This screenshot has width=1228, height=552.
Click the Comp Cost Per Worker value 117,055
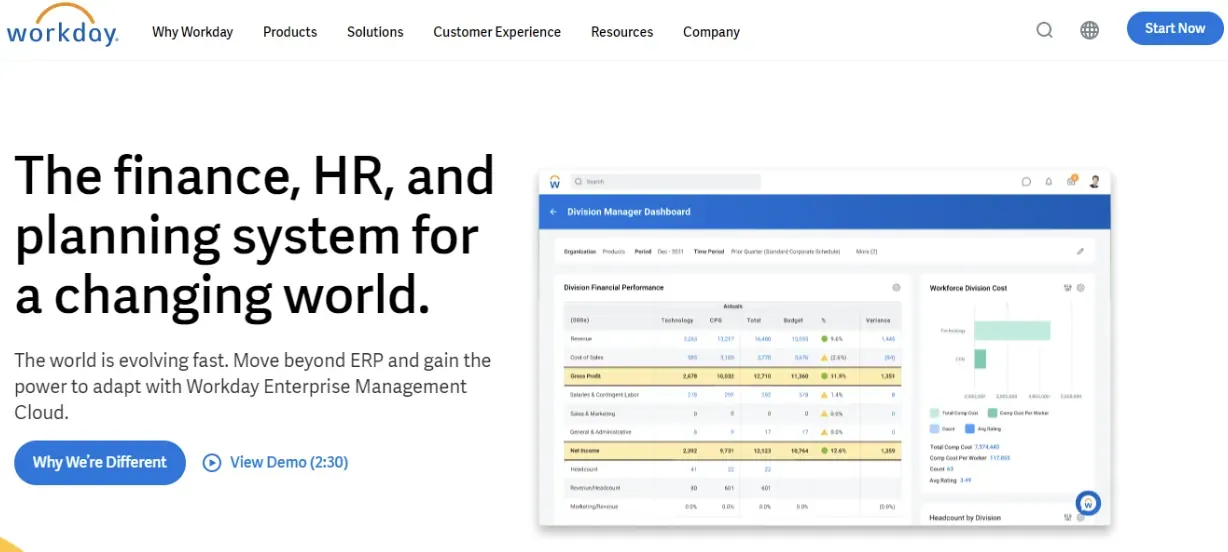coord(1000,457)
